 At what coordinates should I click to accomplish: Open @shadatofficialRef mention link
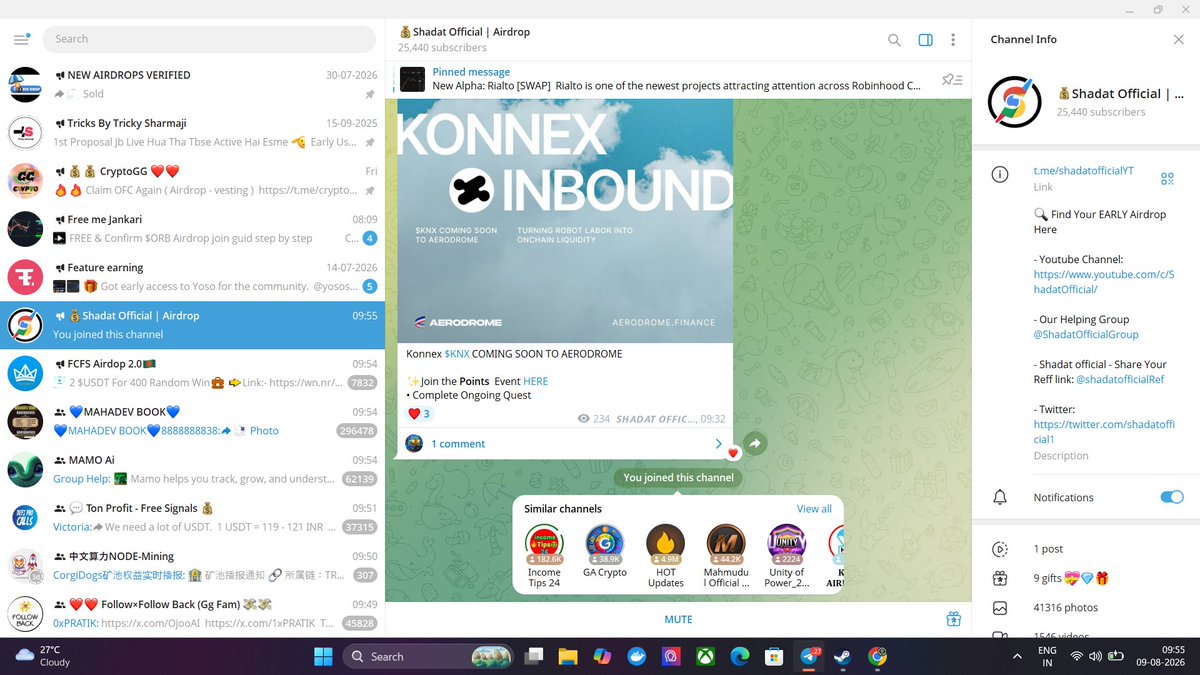(1120, 379)
